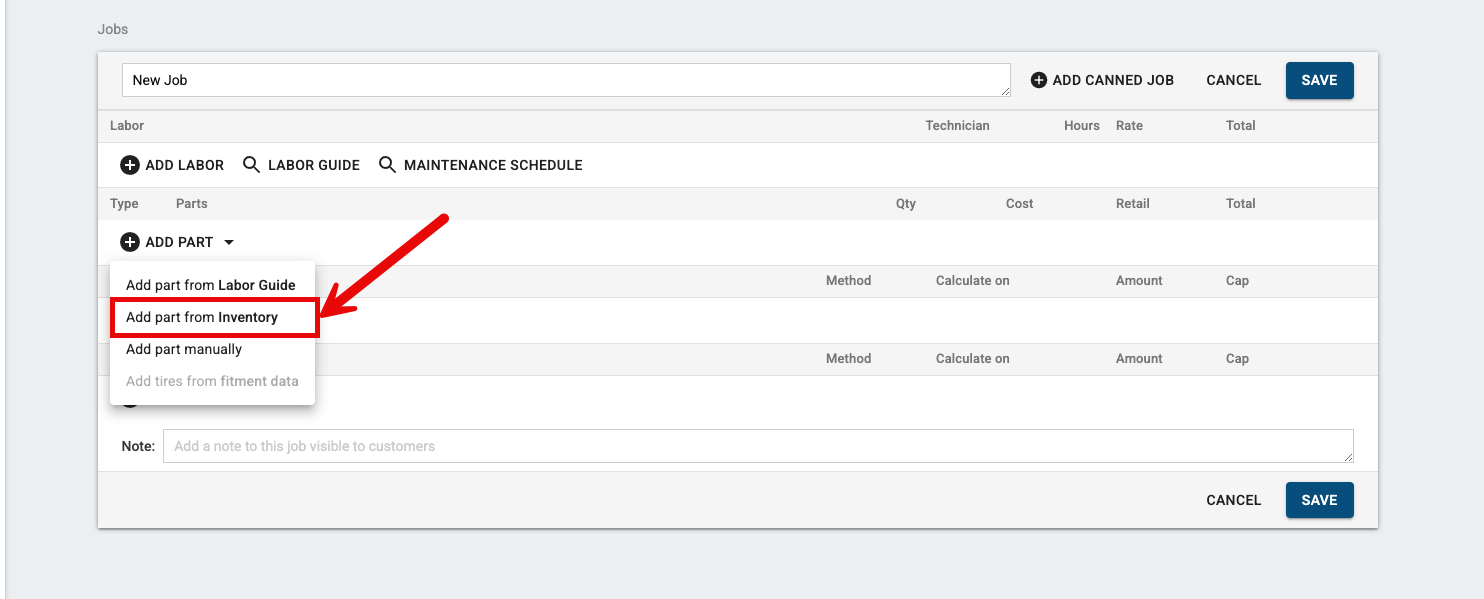Click the ADD LABOR plus icon
Image resolution: width=1484 pixels, height=599 pixels.
[130, 165]
